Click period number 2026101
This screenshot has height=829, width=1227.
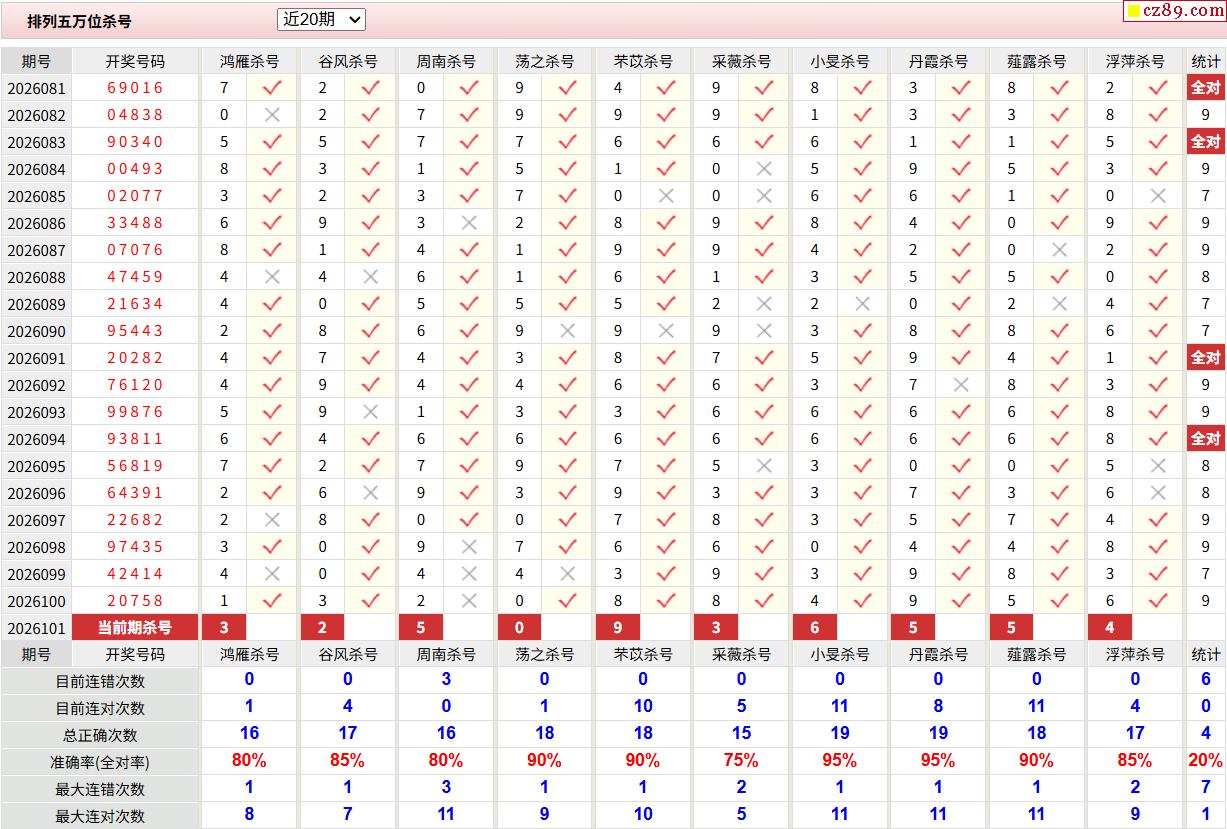click(36, 629)
